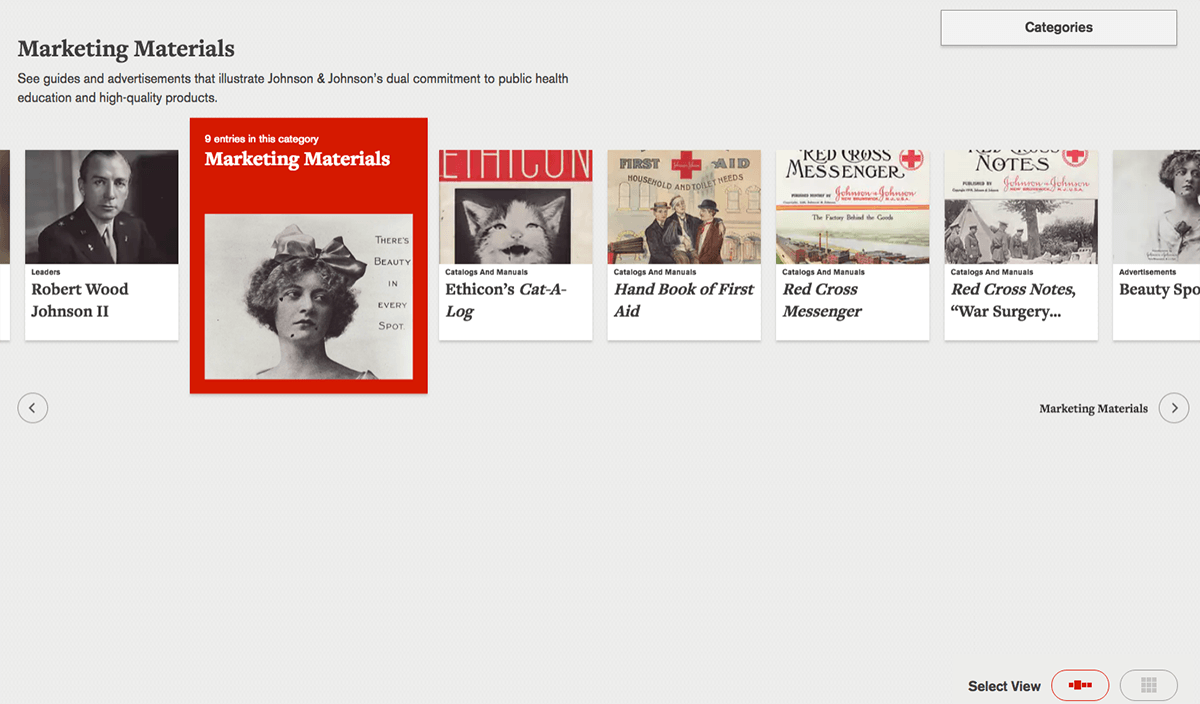The image size is (1200, 704).
Task: Click the 'Beauty Spo' card title
Action: pyautogui.click(x=1159, y=290)
